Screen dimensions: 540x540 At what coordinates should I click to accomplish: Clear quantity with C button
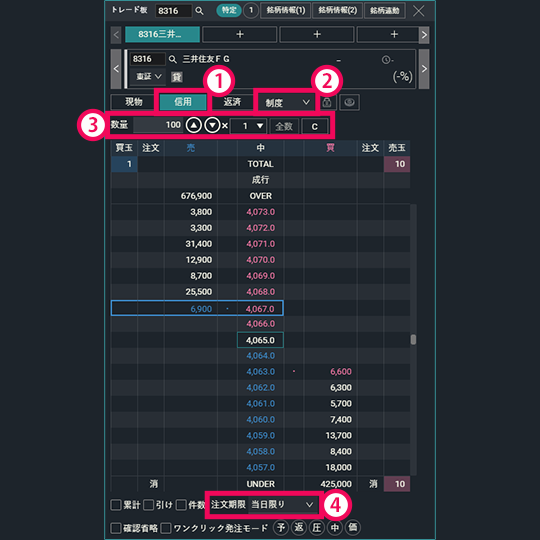pyautogui.click(x=314, y=126)
